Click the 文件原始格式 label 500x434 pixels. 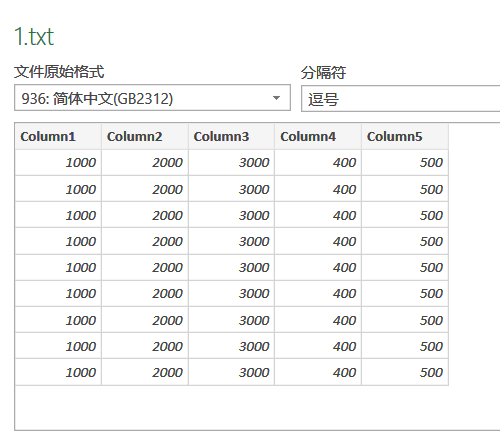[59, 71]
